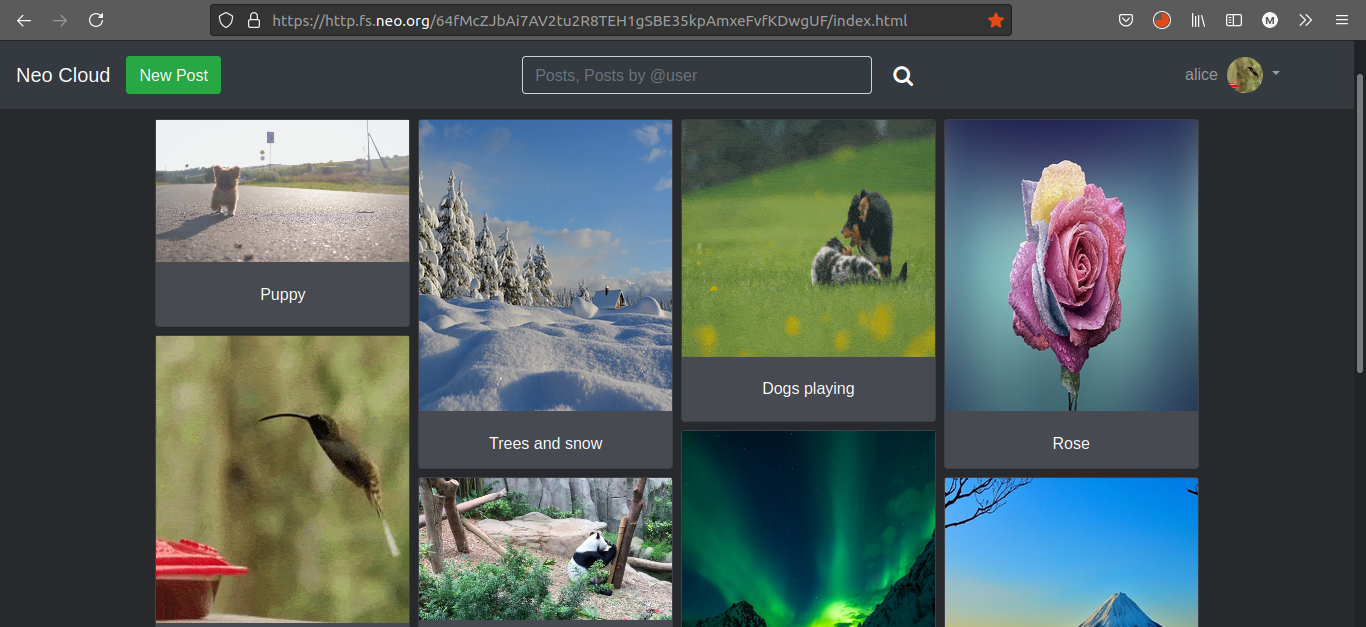Reload the current page
Image resolution: width=1366 pixels, height=627 pixels.
point(96,20)
